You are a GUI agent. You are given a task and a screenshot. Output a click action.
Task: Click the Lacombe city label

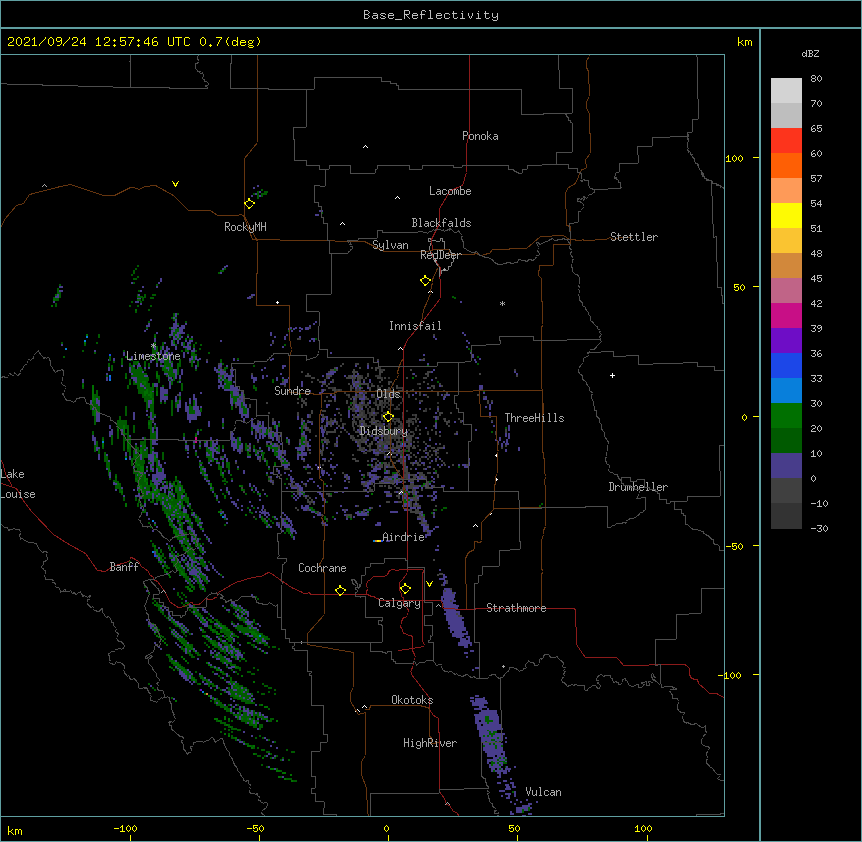pos(450,191)
